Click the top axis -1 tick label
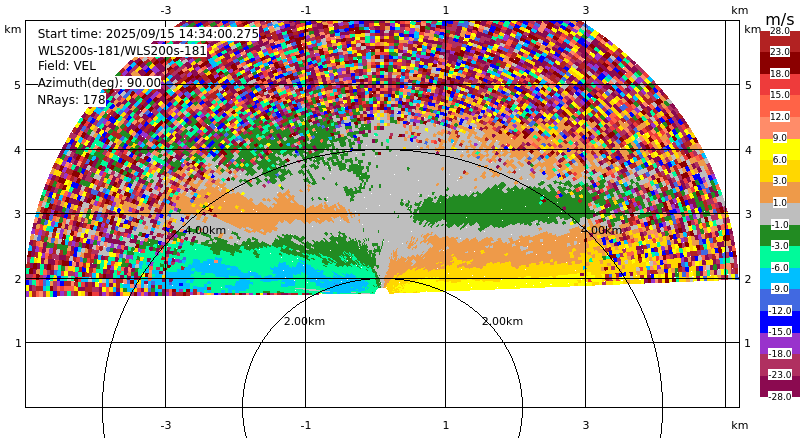The width and height of the screenshot is (800, 438). [305, 10]
